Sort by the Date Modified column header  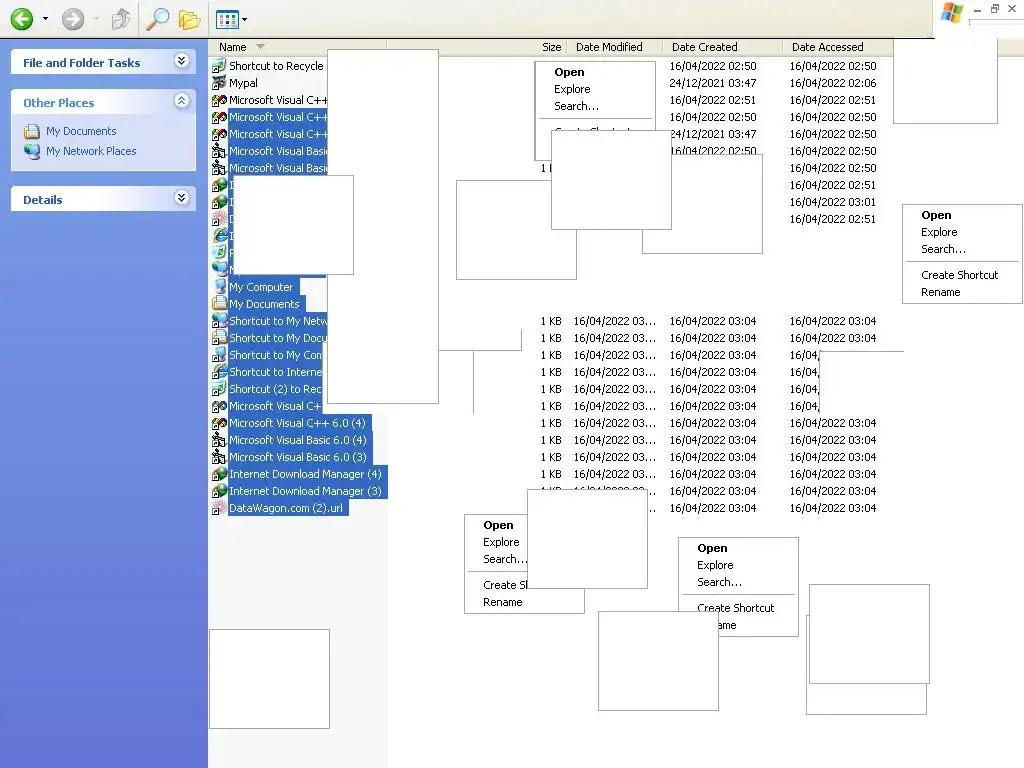click(609, 47)
